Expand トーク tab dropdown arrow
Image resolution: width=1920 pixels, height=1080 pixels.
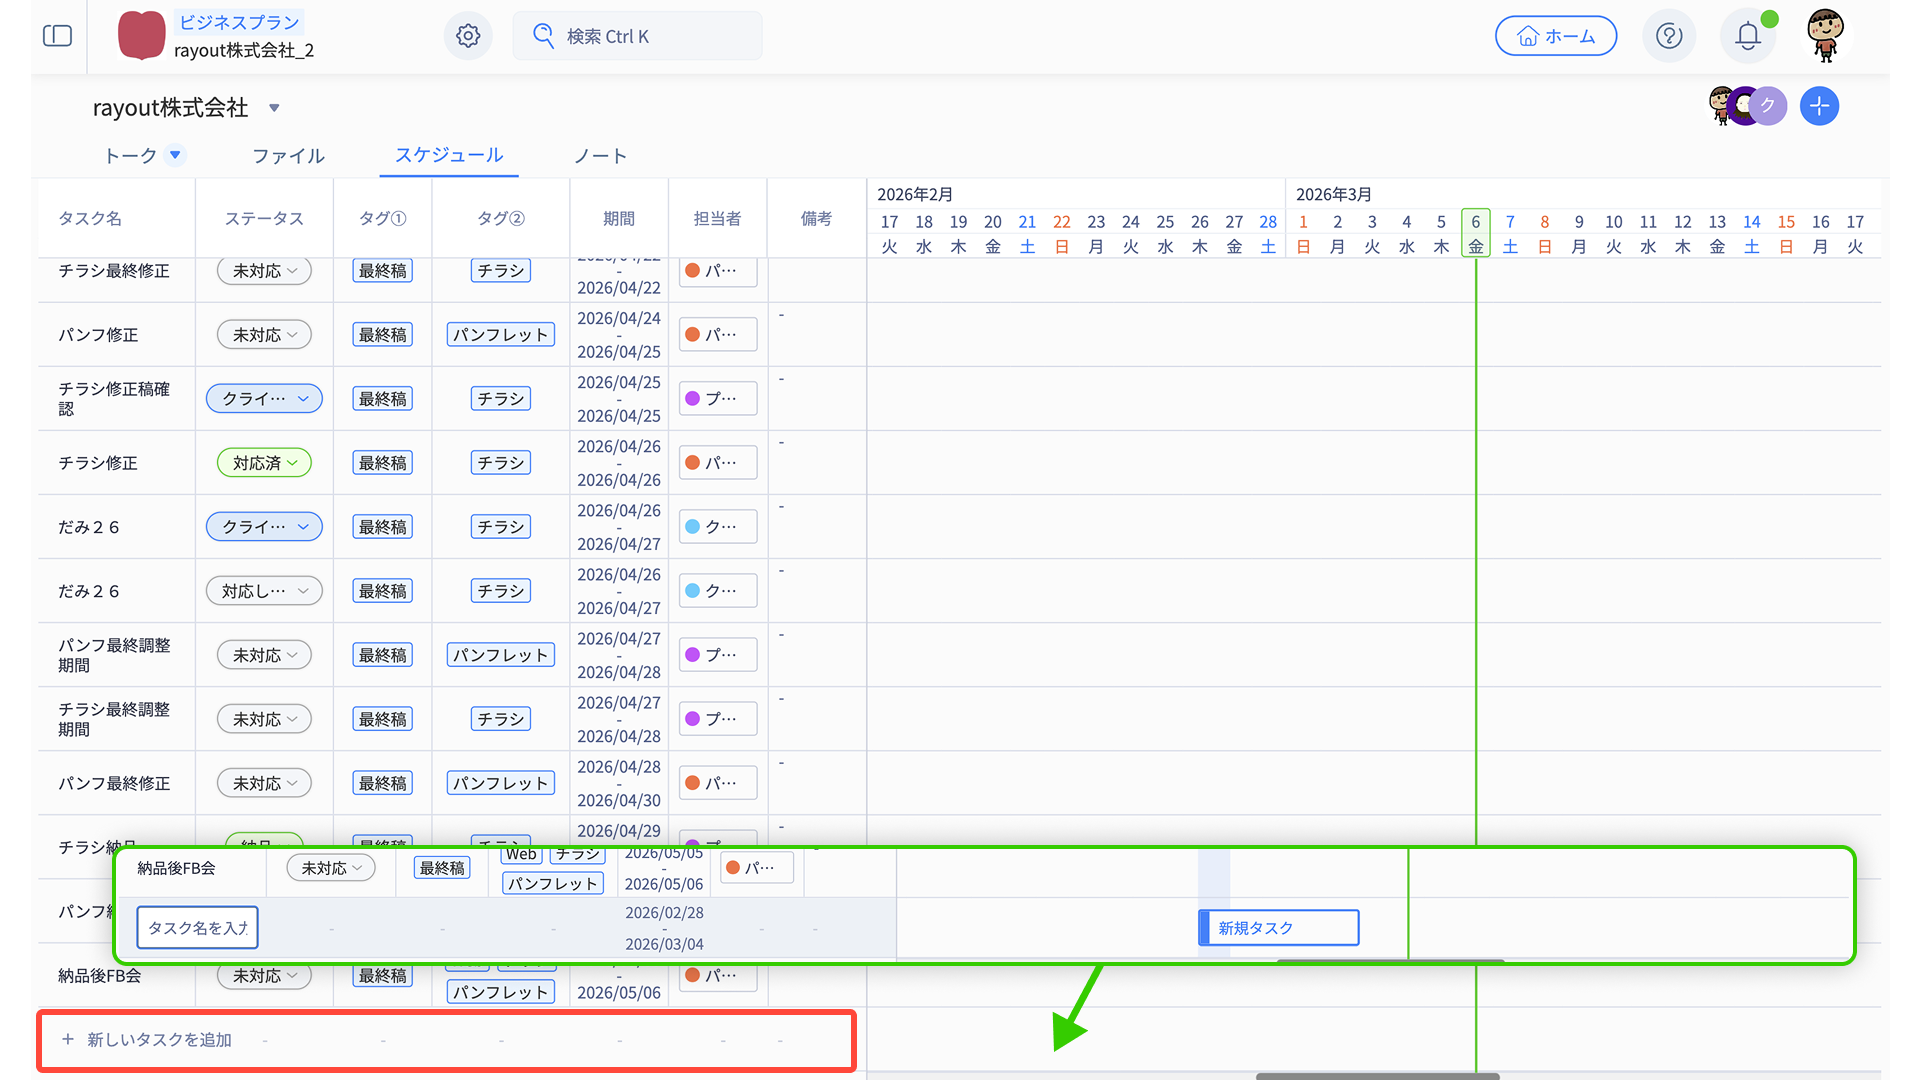point(175,155)
